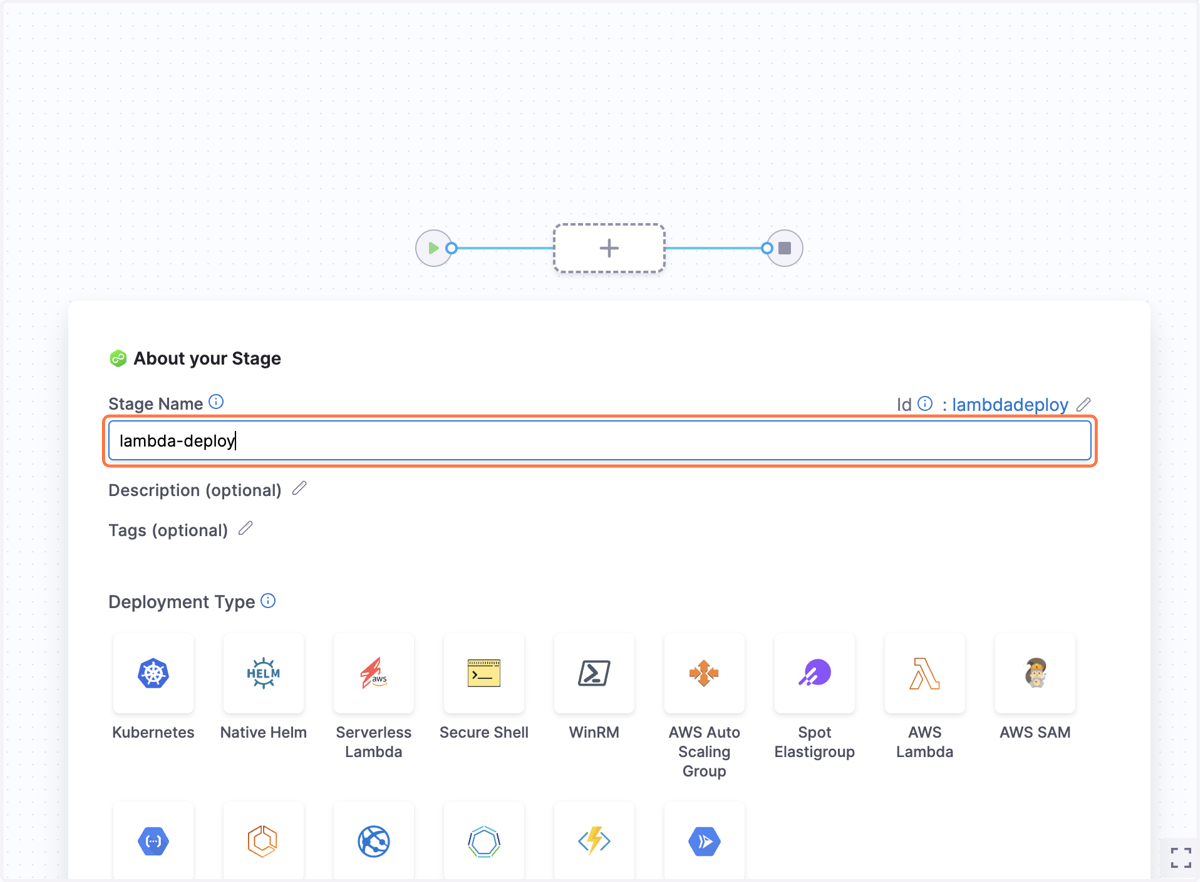Select the lightning bolt code deployment icon

(x=594, y=841)
